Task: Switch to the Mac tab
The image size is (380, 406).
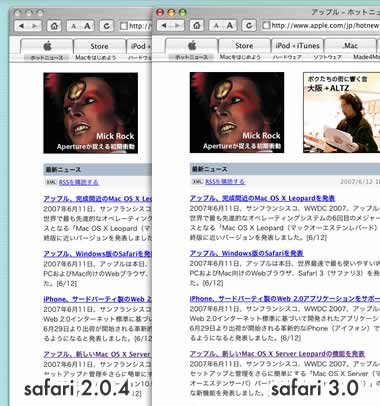Action: (x=350, y=46)
